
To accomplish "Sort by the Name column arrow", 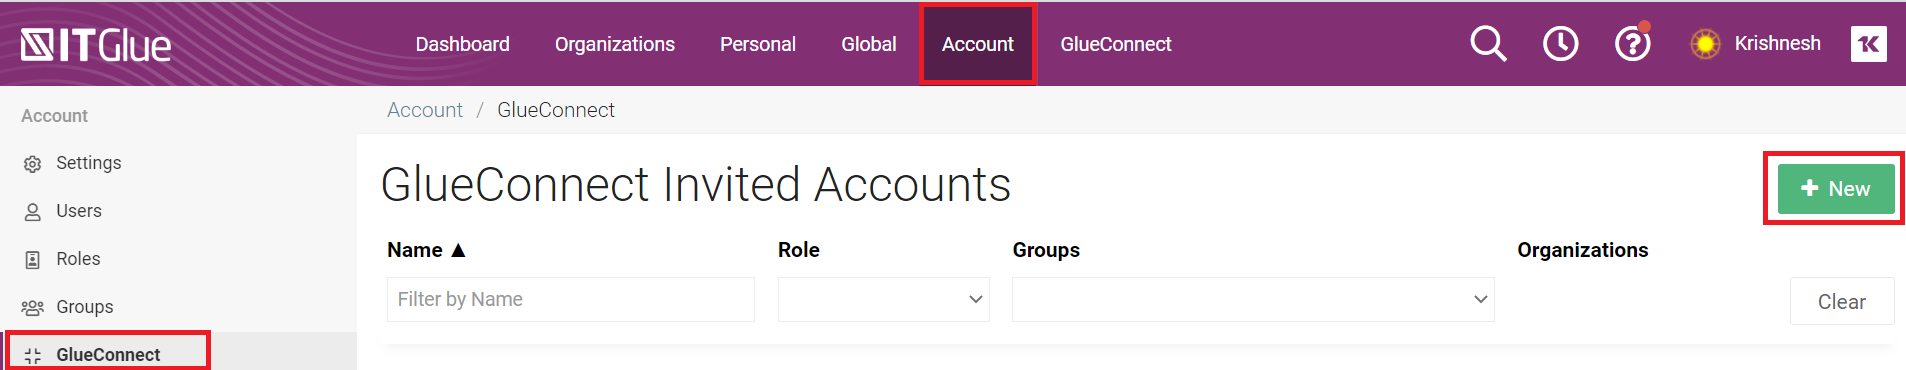I will (x=458, y=250).
